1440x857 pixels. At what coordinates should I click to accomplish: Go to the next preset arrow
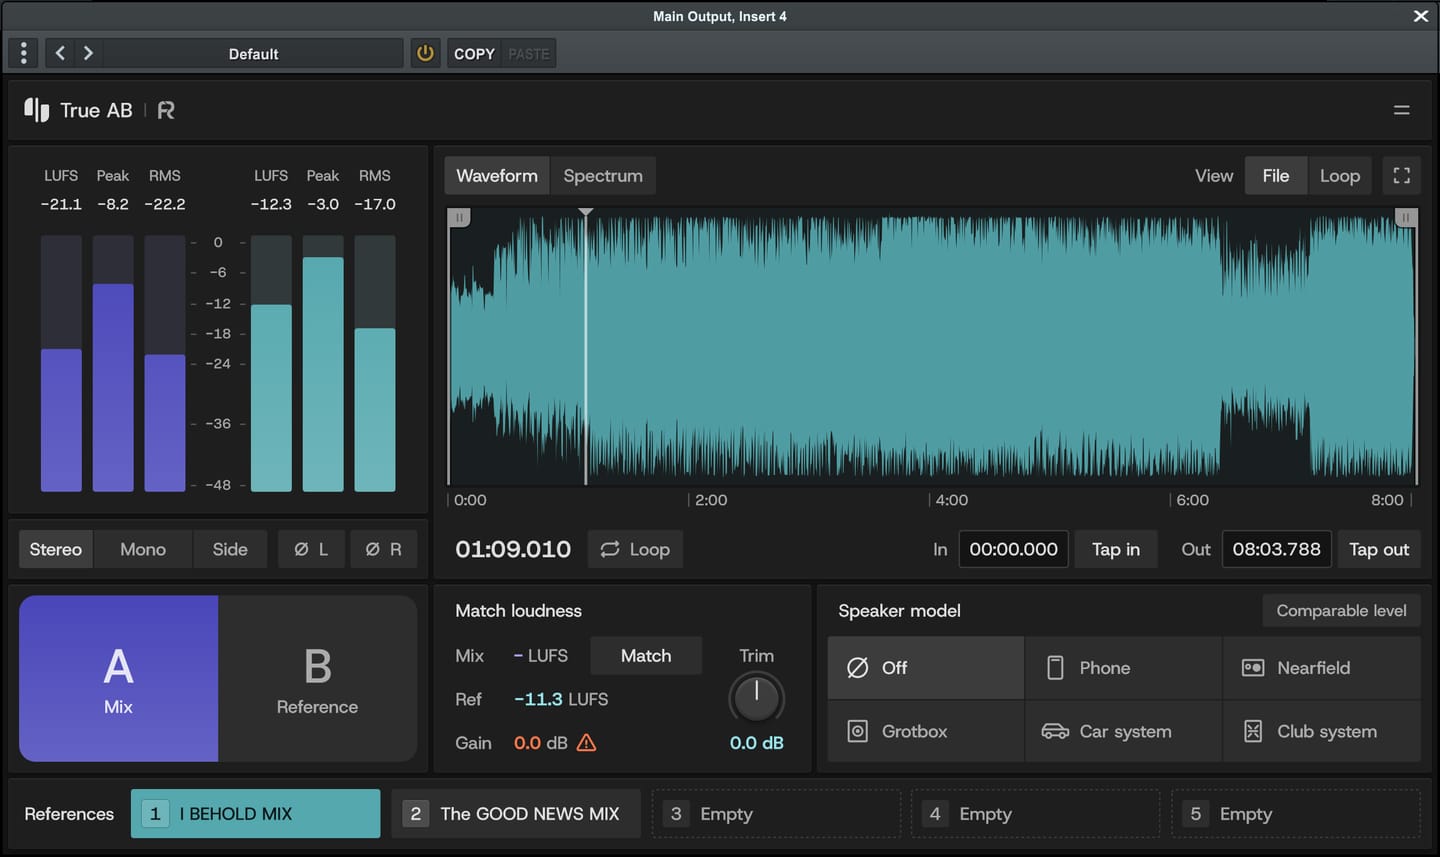coord(88,53)
